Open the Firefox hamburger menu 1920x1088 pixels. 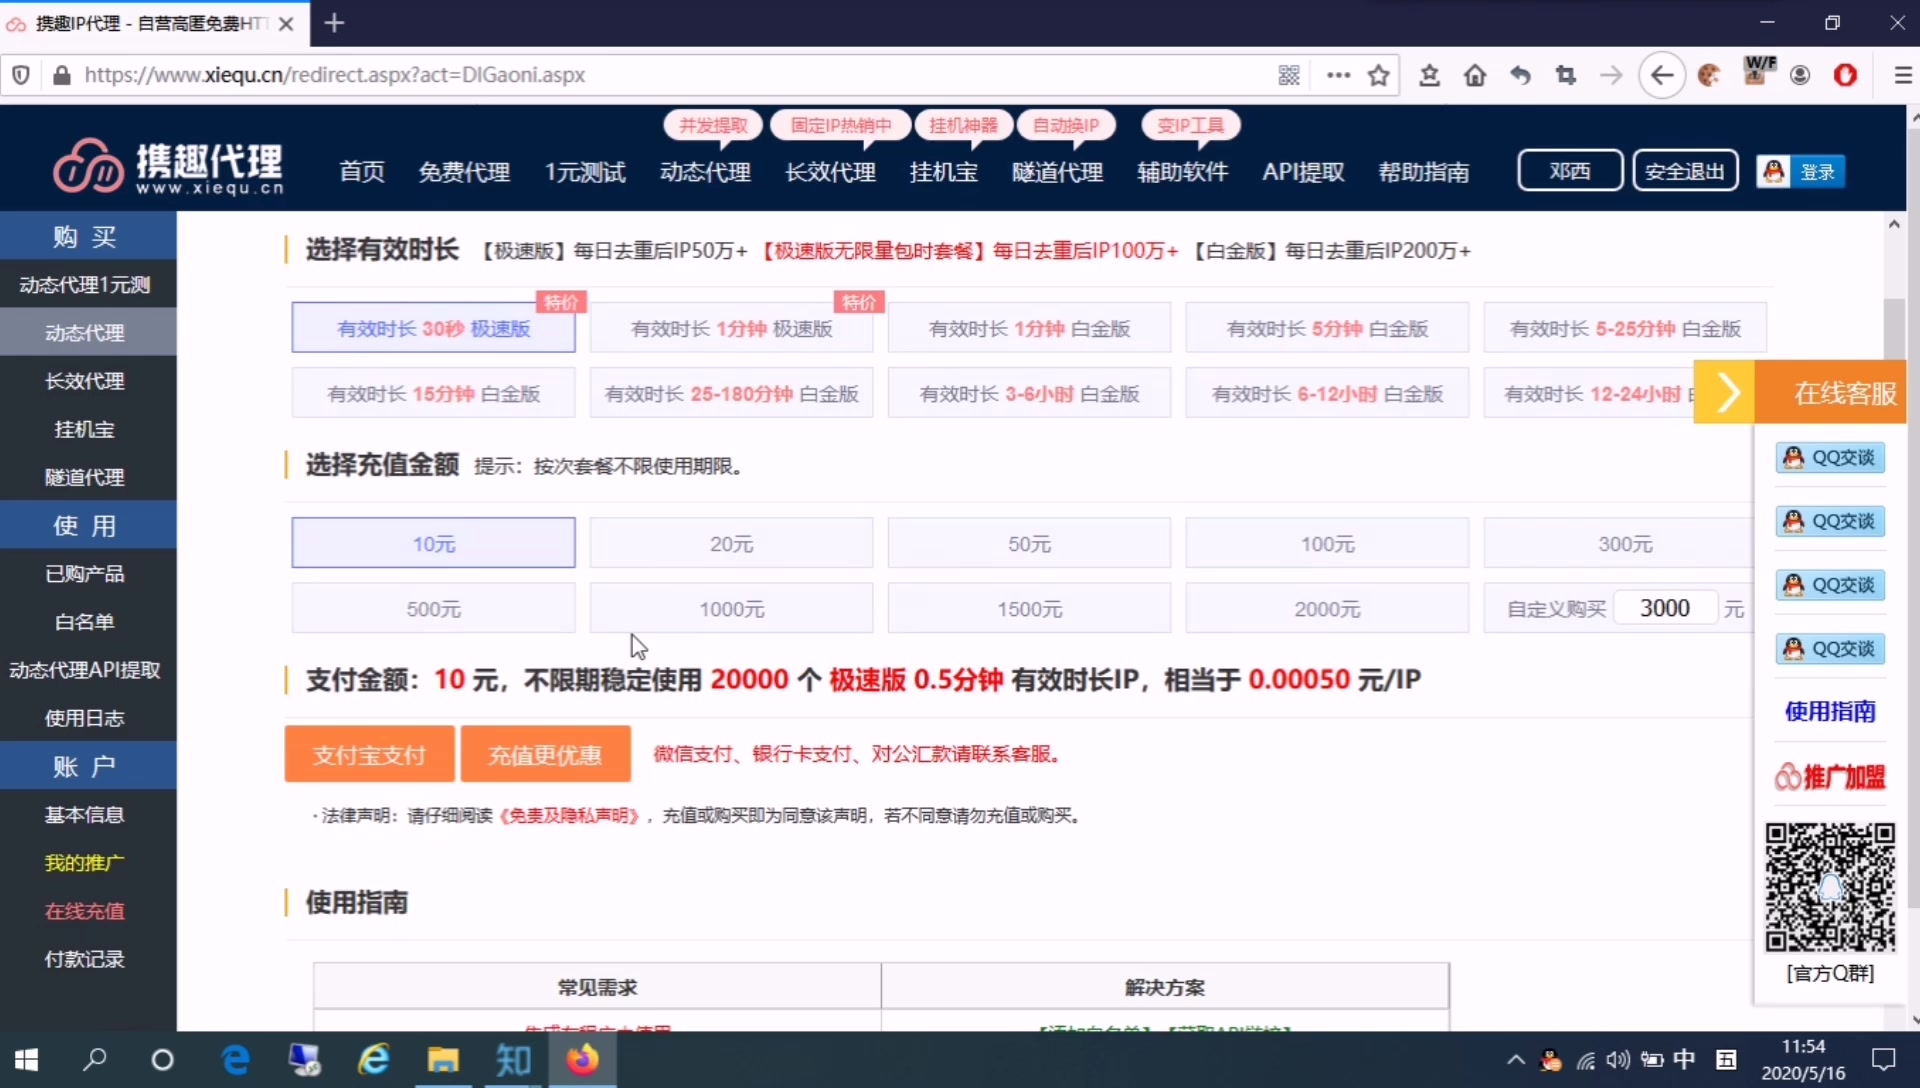click(1902, 75)
